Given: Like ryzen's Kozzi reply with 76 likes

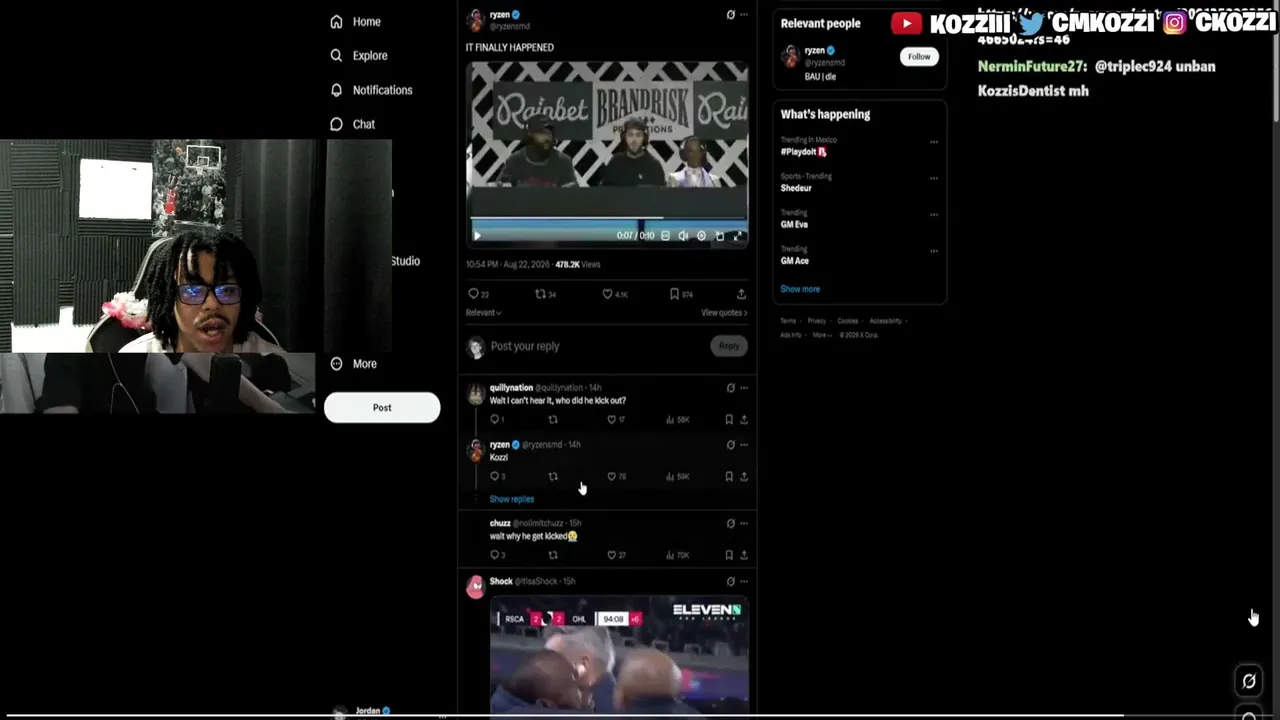Looking at the screenshot, I should [x=616, y=477].
